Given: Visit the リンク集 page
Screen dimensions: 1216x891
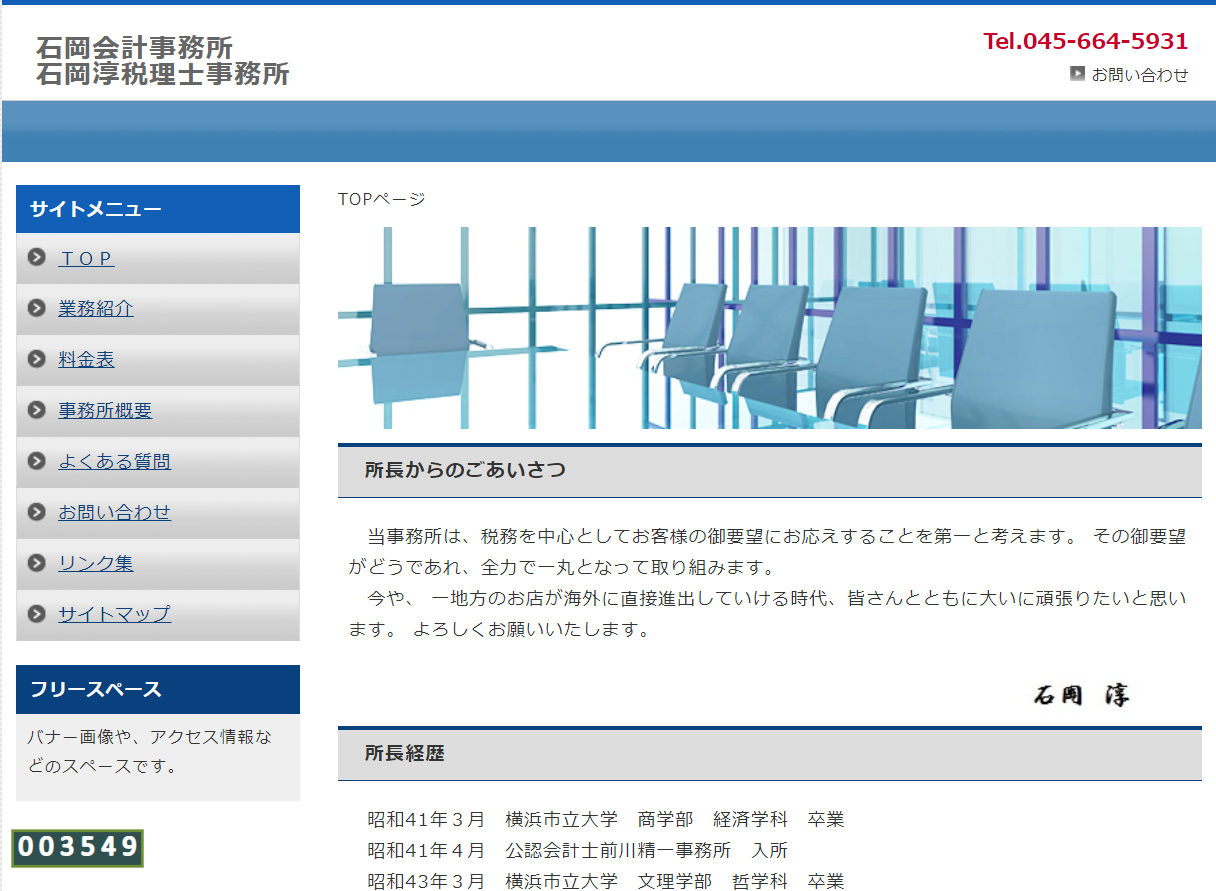Looking at the screenshot, I should click(95, 564).
